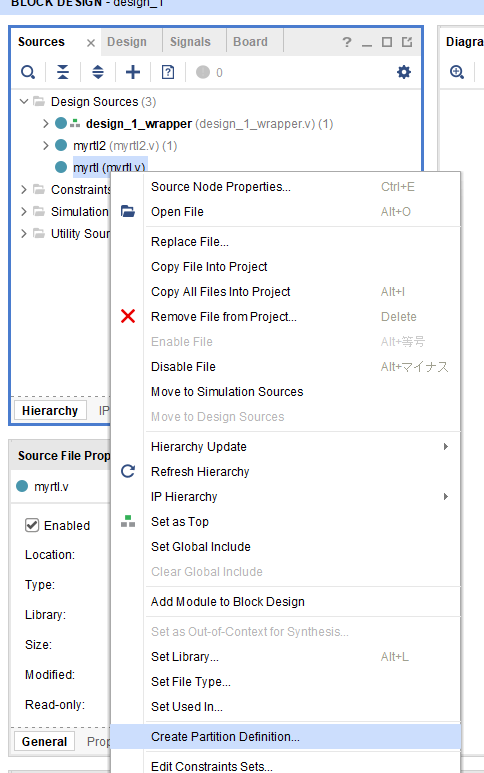Collapse all sources using the collapse icon
This screenshot has width=484, height=773.
[63, 72]
